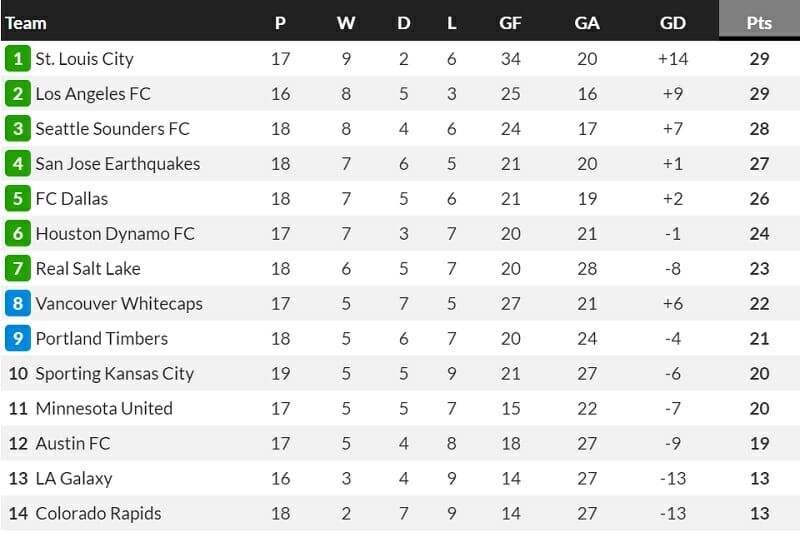Click the blue rank 9 badge
Screen dimensions: 800x537
coord(17,339)
